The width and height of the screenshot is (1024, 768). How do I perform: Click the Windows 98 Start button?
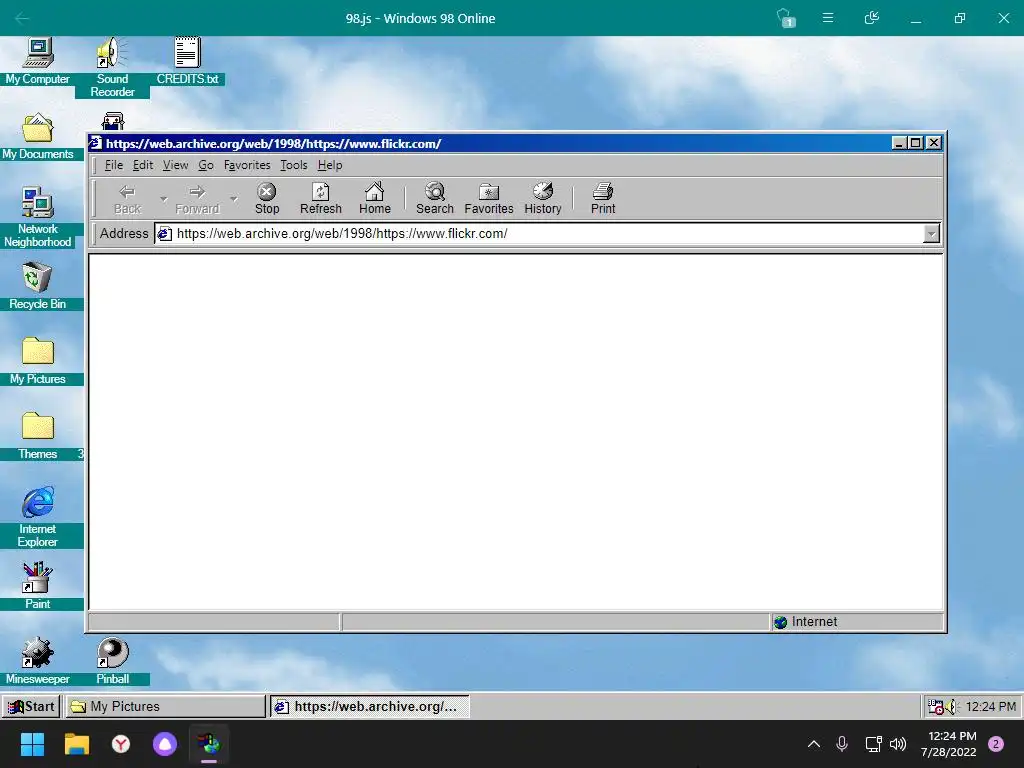(x=31, y=707)
